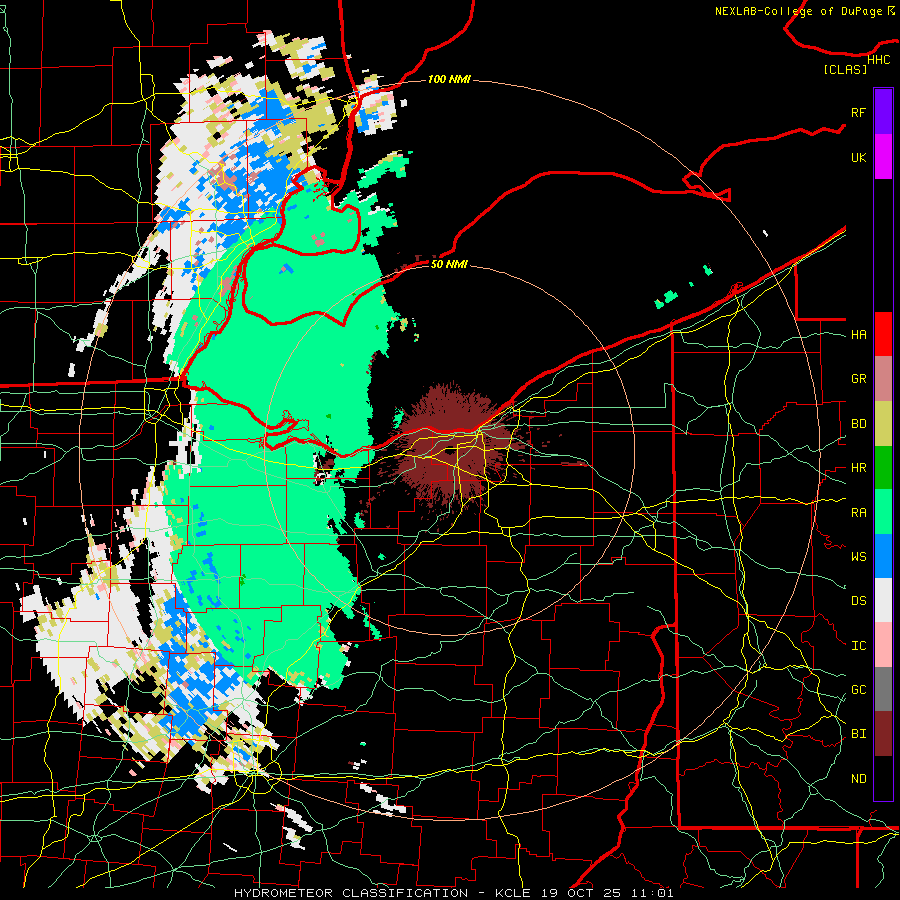Click the RF legend label
This screenshot has width=900, height=900.
click(x=858, y=112)
